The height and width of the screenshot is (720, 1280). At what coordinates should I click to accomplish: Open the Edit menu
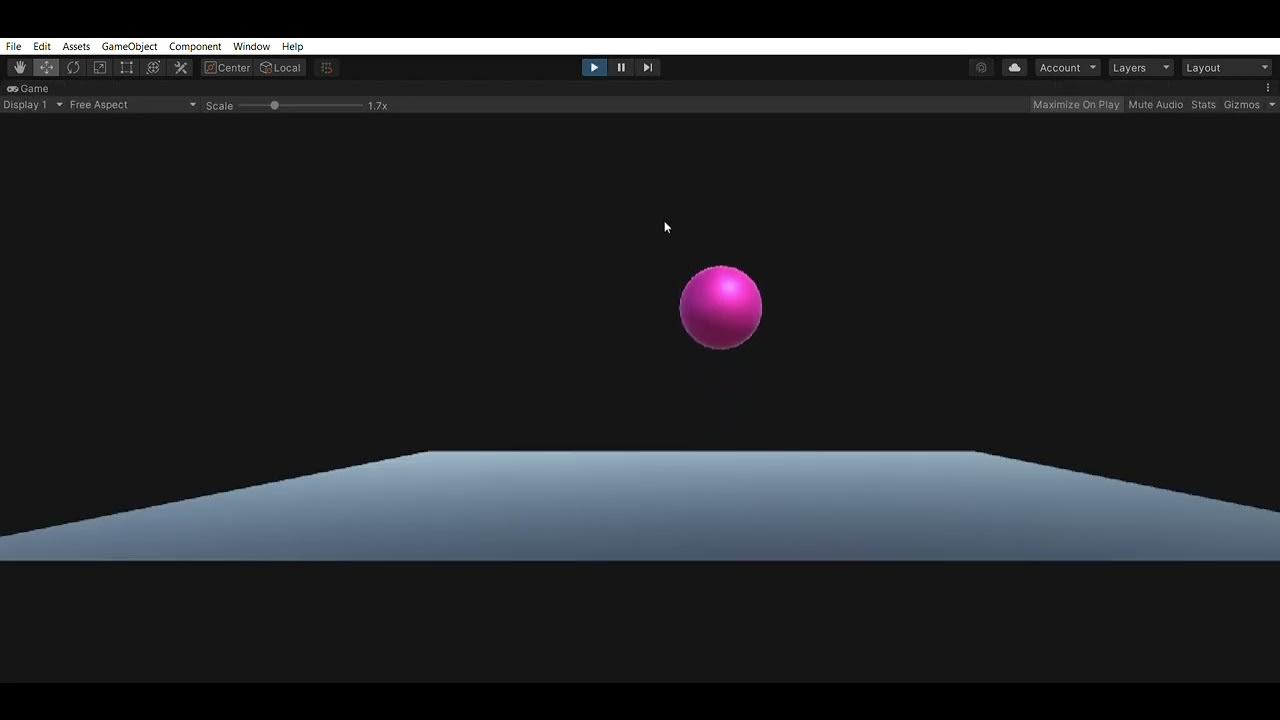[42, 46]
